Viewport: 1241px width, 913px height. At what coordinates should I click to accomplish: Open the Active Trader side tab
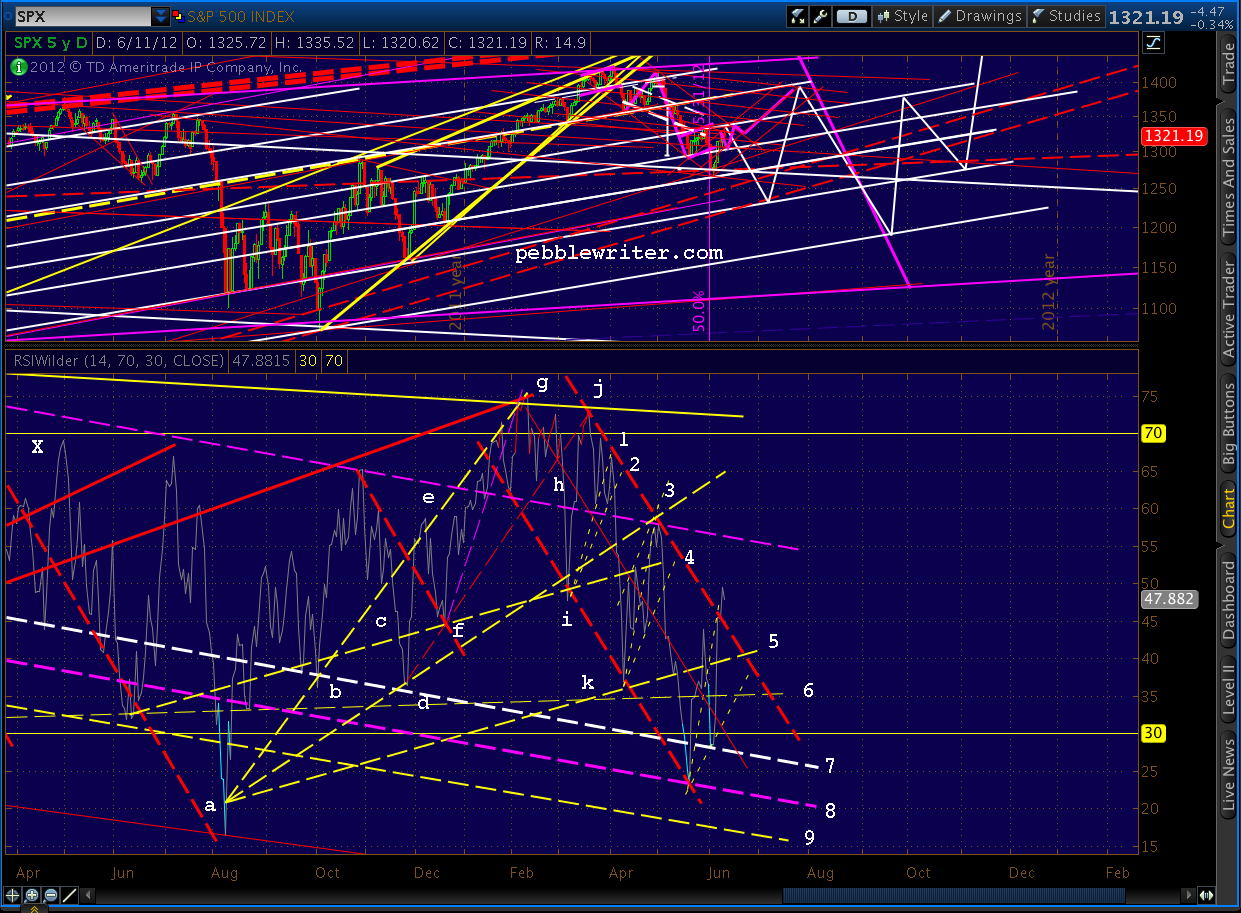click(1229, 309)
